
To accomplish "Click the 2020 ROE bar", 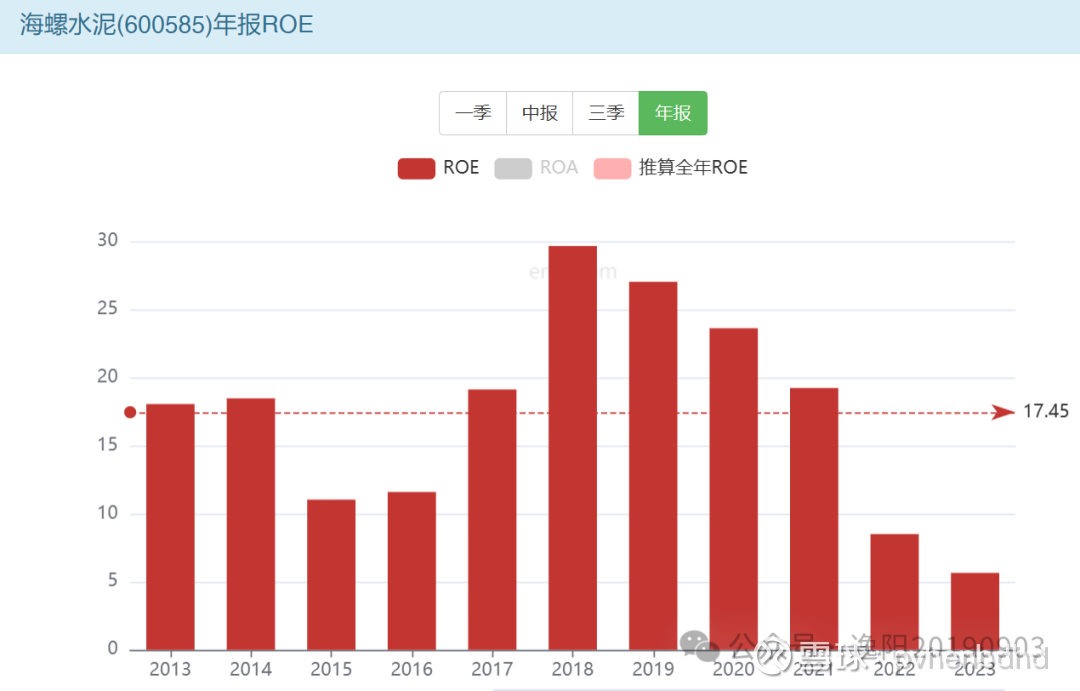I will point(734,489).
